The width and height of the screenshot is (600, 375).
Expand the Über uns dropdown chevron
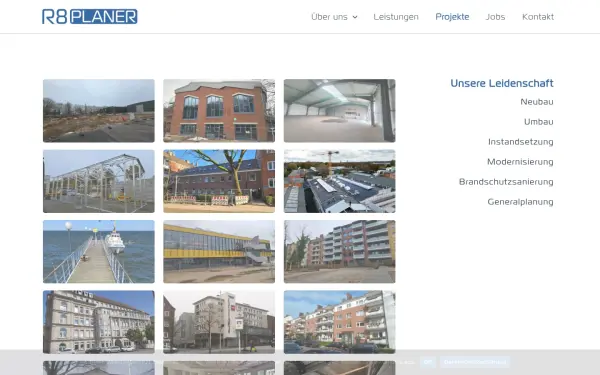355,17
